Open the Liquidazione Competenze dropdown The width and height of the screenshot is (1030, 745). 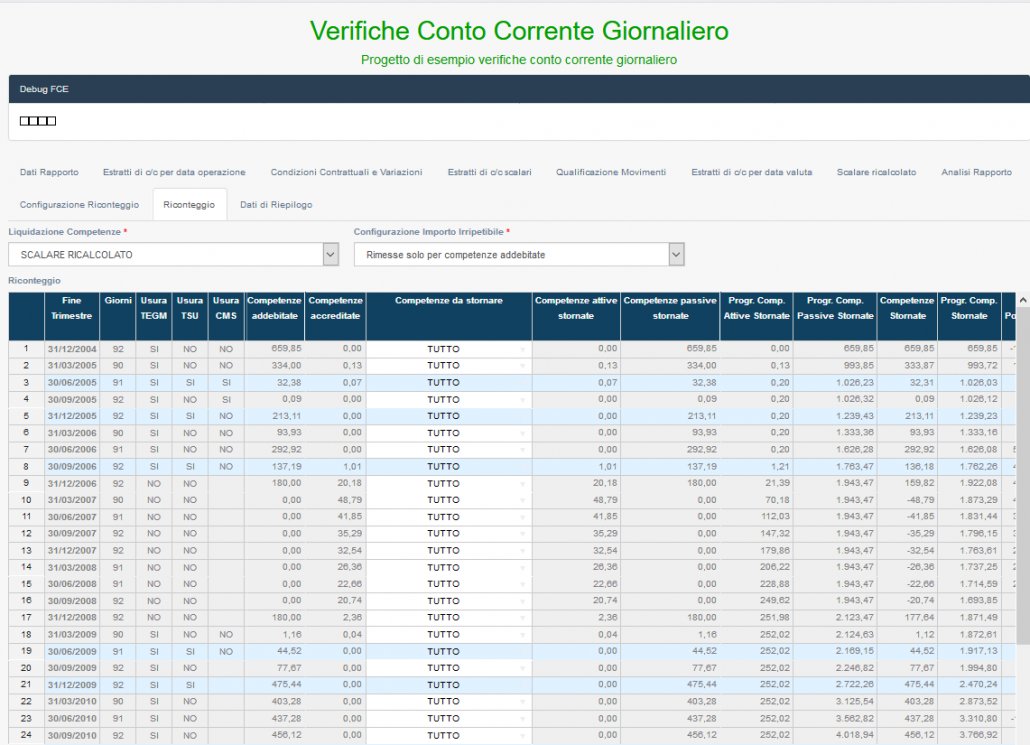(x=174, y=255)
